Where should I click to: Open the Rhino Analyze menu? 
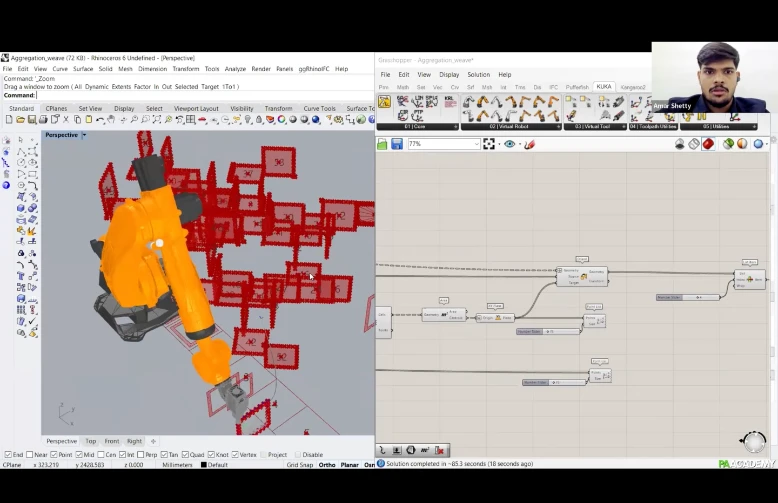tap(235, 69)
